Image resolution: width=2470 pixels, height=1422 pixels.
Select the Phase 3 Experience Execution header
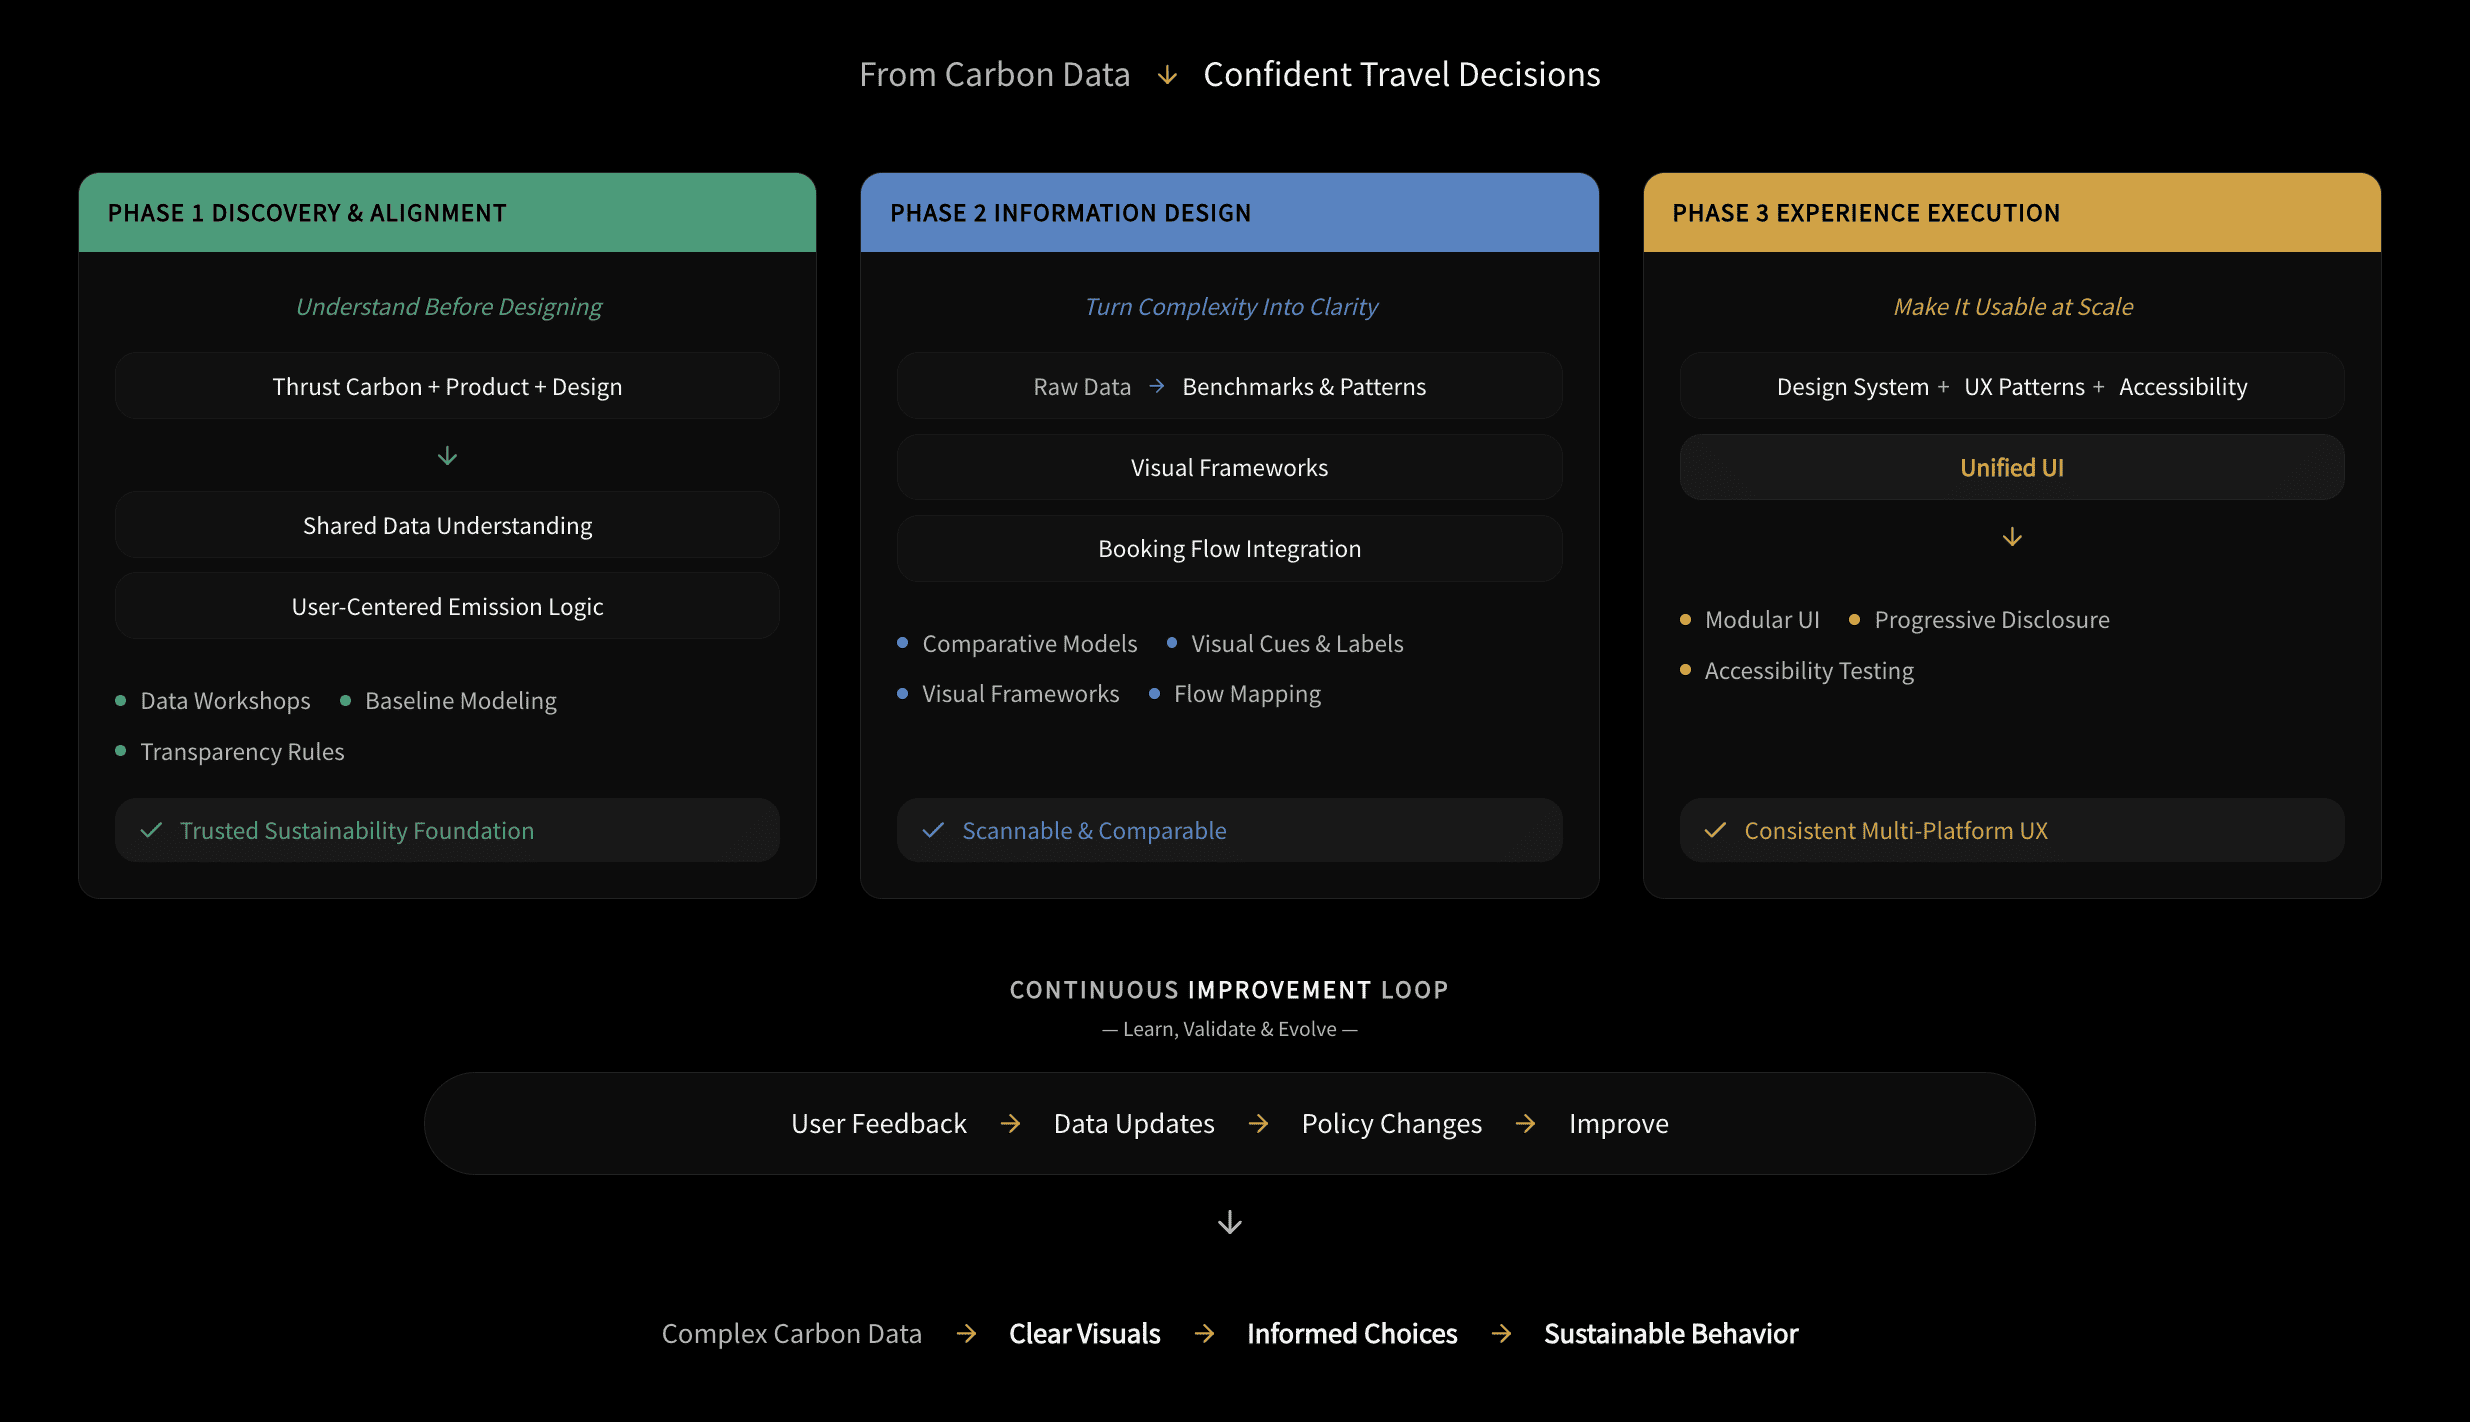tap(2011, 213)
